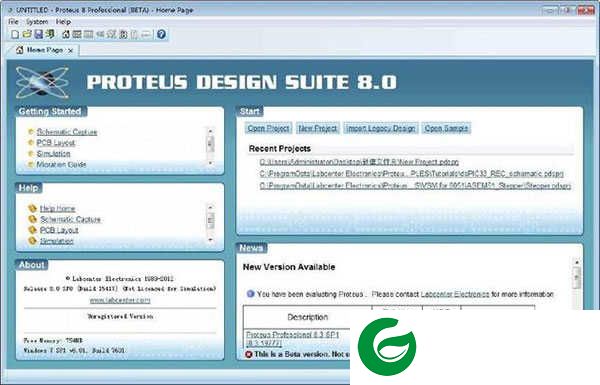Click the Proteus atom logo
600x385 pixels.
42,82
